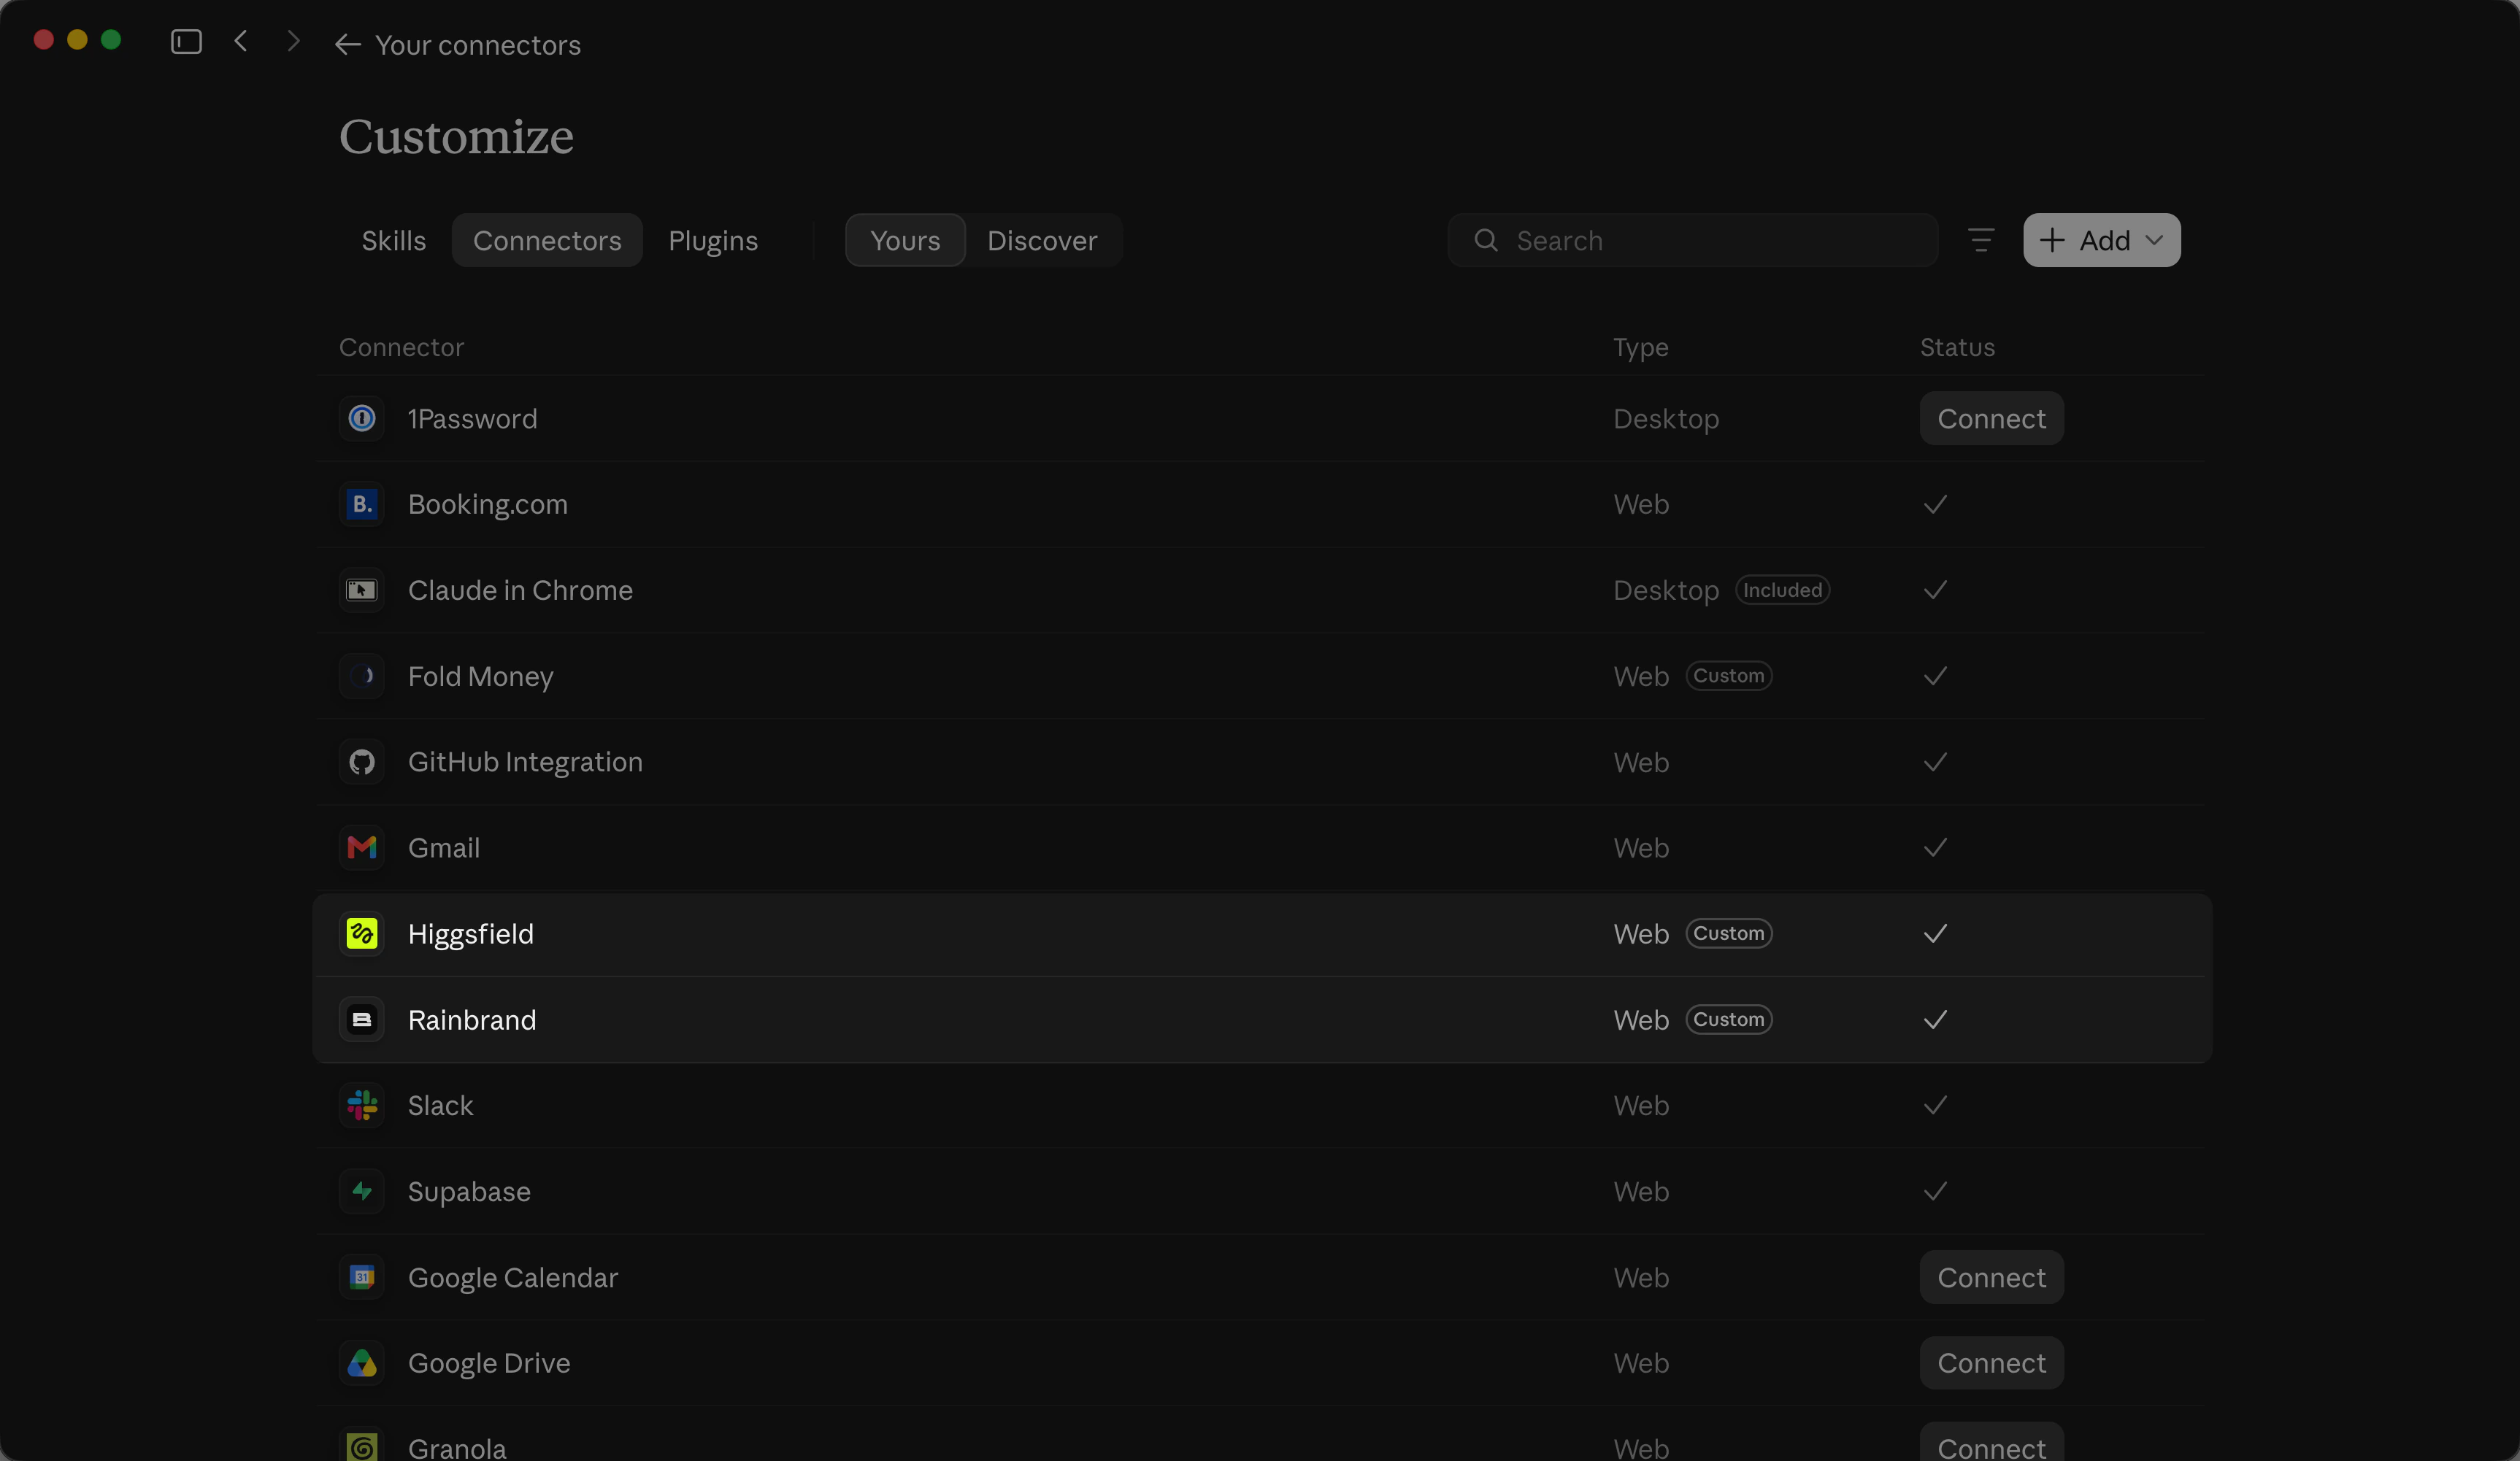Switch to the Skills tab
This screenshot has width=2520, height=1461.
pyautogui.click(x=393, y=240)
